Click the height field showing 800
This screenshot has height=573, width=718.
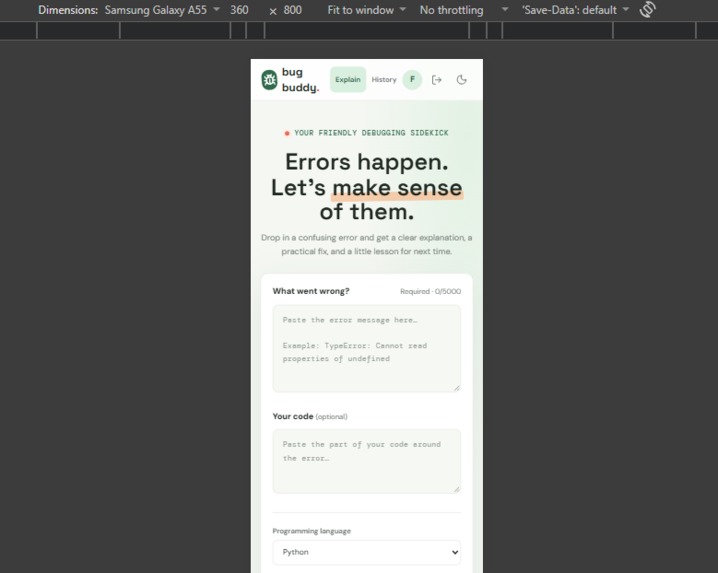(293, 10)
